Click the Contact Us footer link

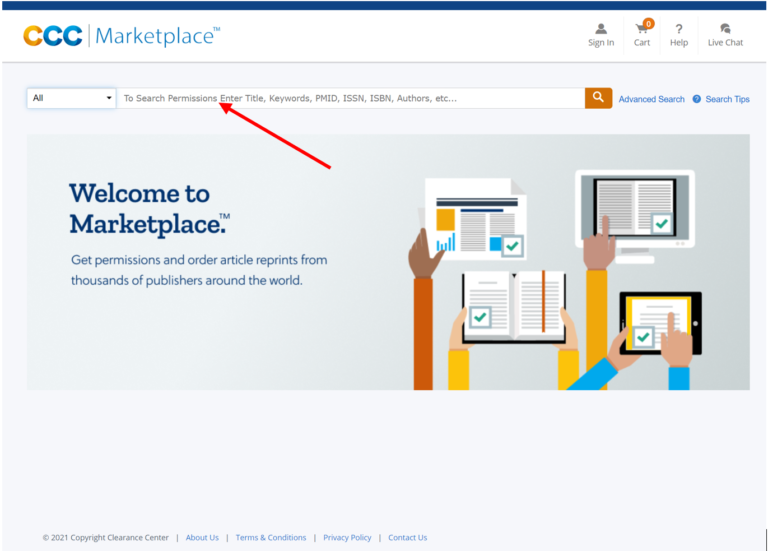point(407,537)
